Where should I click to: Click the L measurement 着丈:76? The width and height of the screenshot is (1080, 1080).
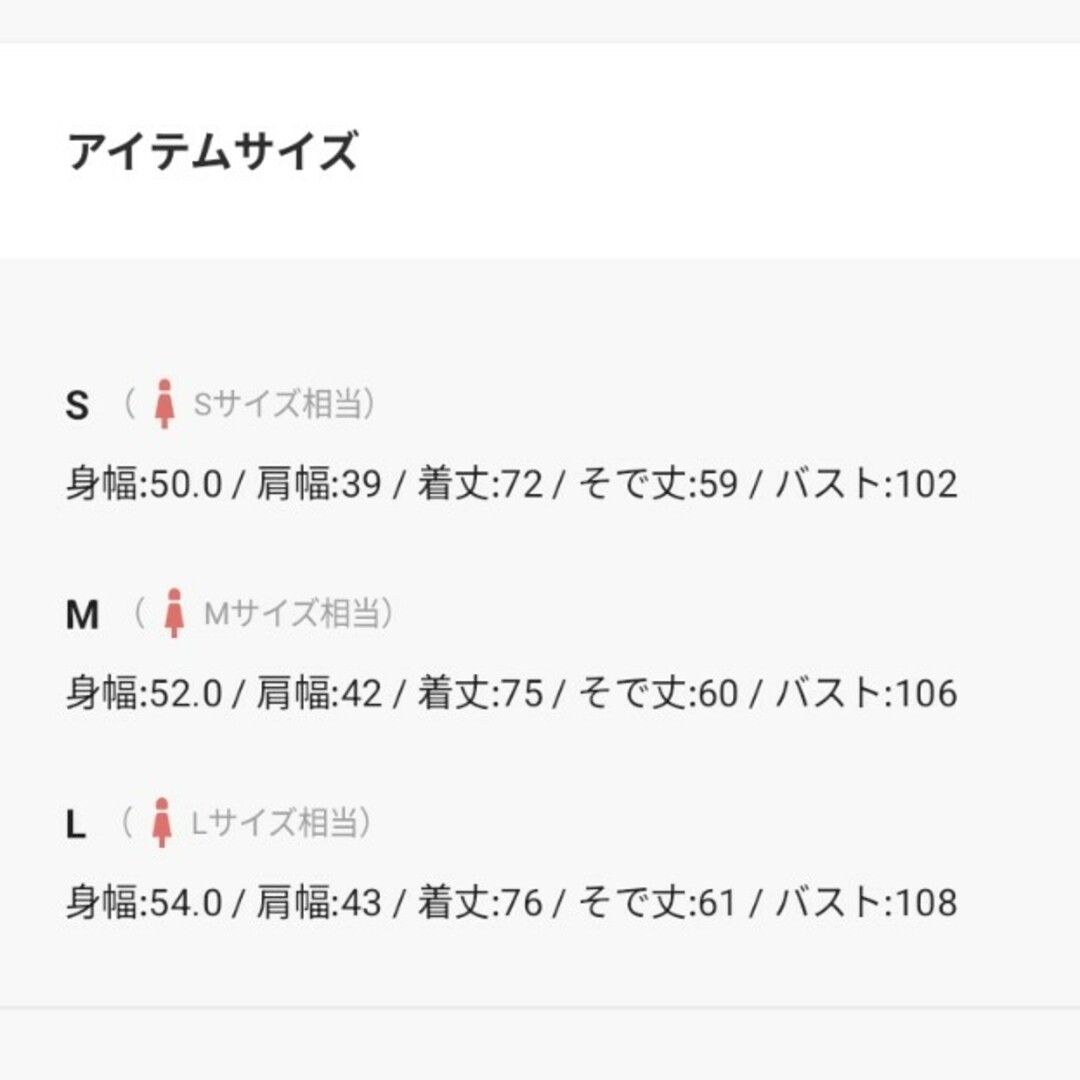coord(480,902)
